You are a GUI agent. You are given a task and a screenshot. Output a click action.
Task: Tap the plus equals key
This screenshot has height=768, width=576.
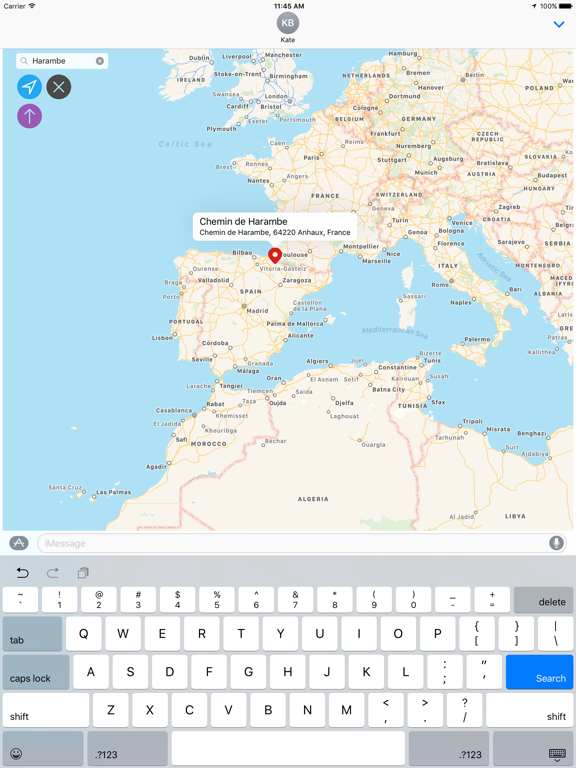tap(492, 600)
